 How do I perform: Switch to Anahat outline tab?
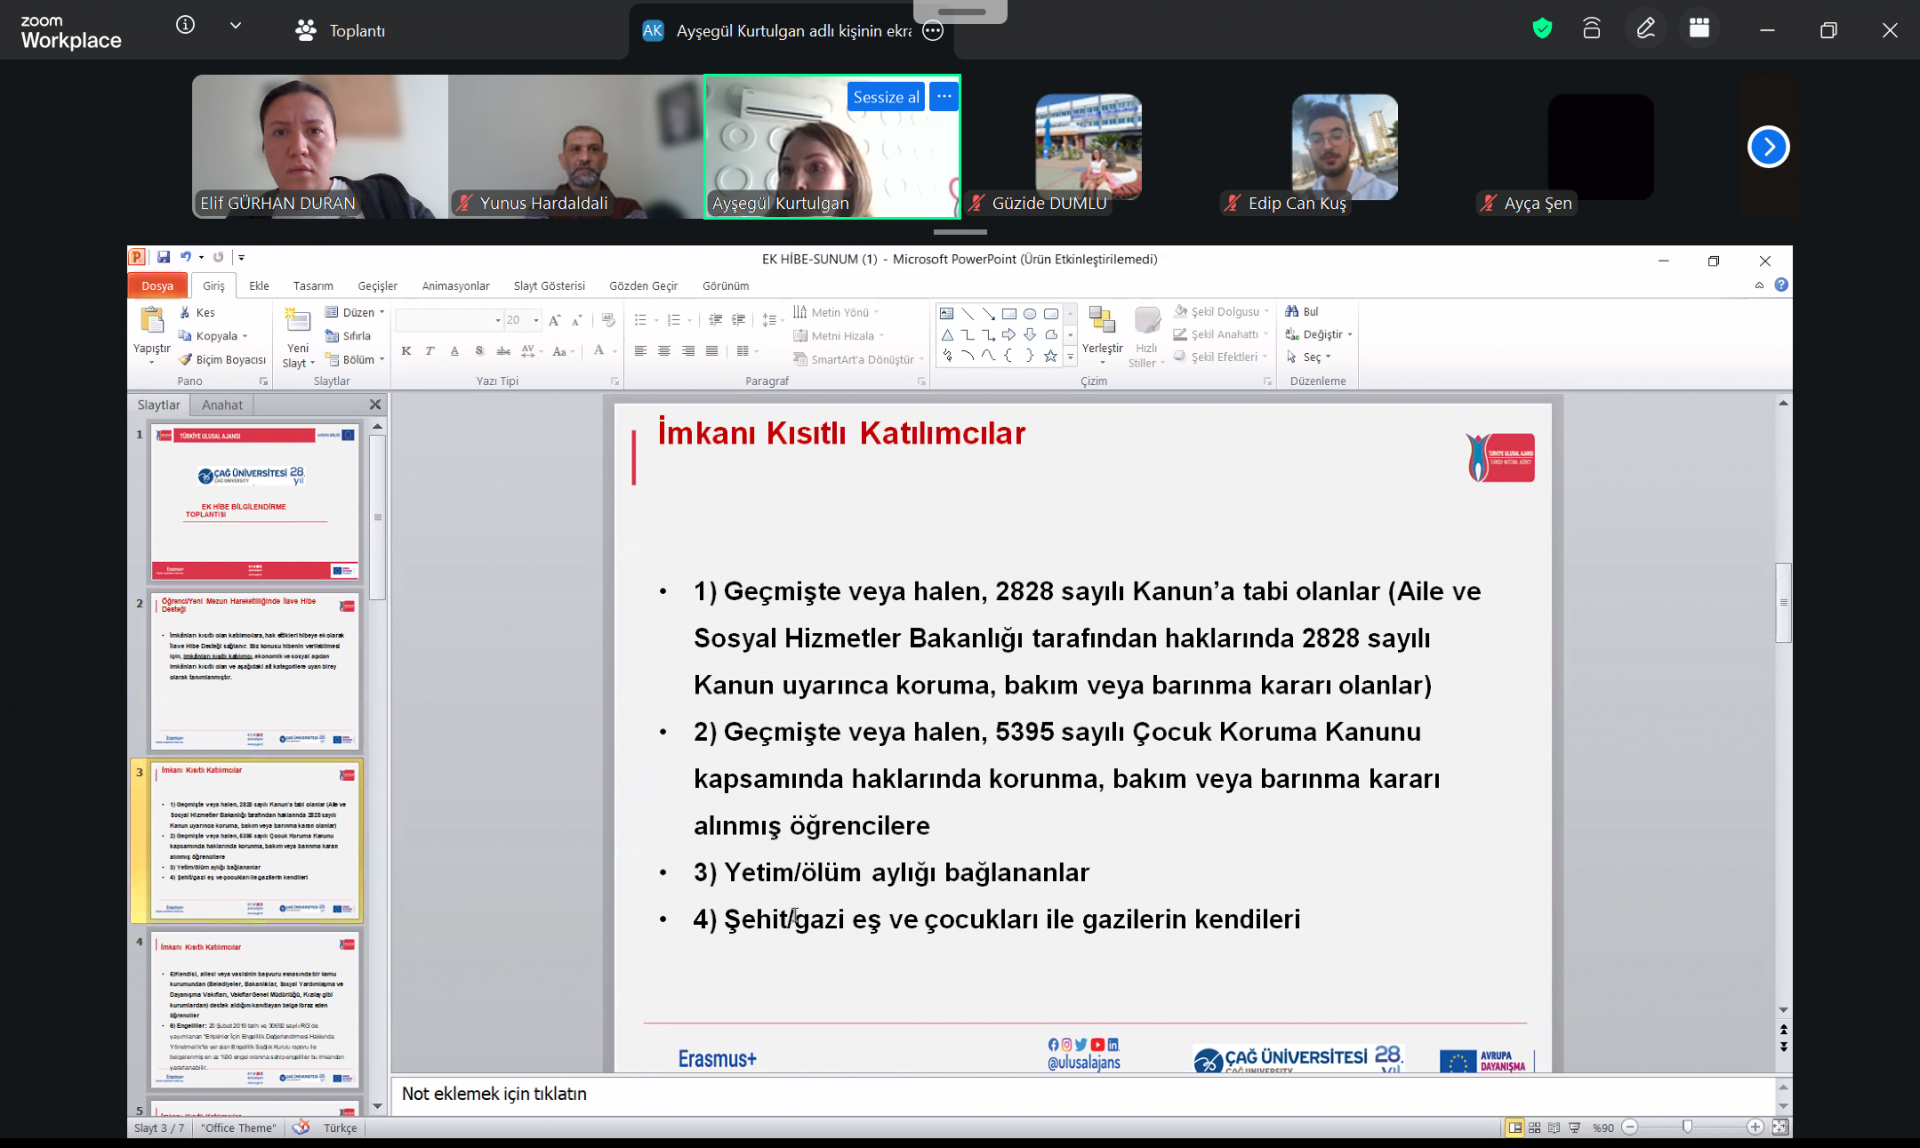[x=222, y=405]
